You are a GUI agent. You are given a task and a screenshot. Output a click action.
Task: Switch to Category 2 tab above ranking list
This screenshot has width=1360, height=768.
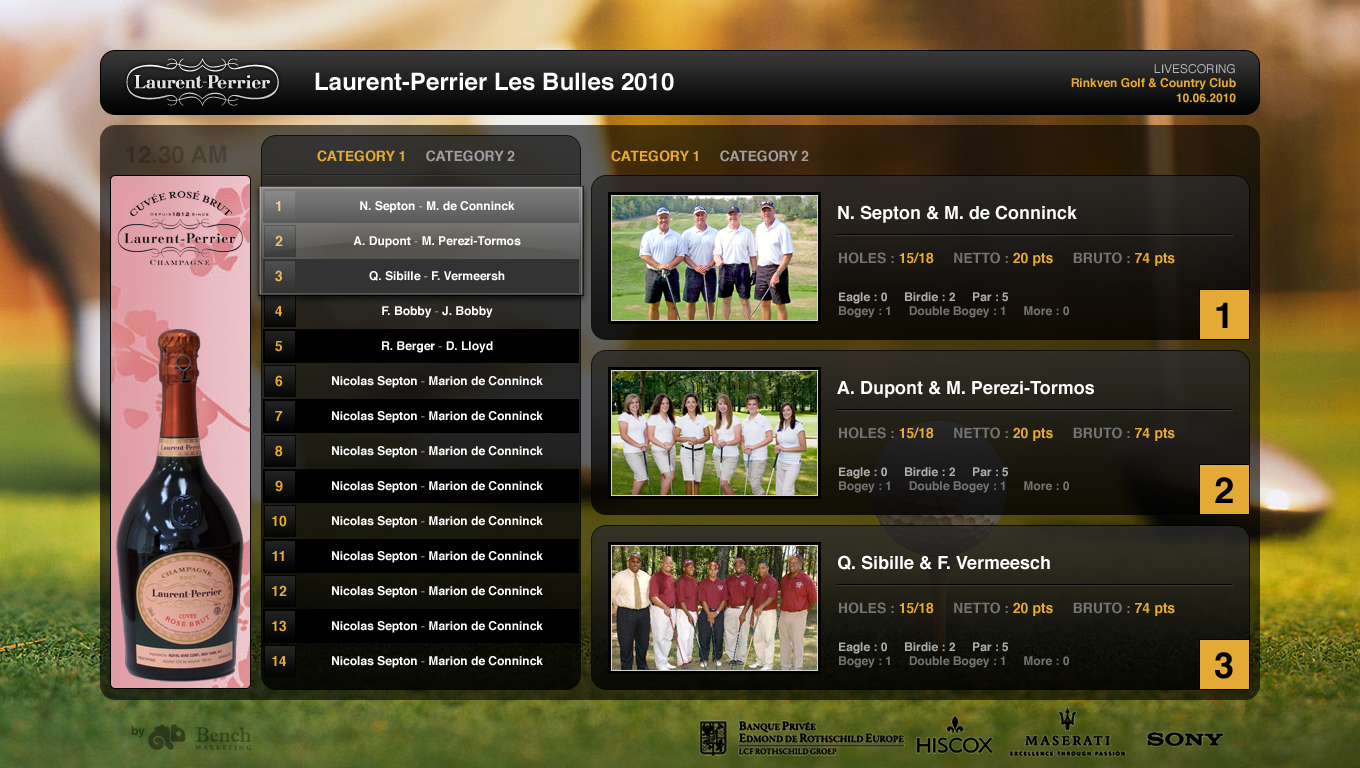(x=470, y=156)
